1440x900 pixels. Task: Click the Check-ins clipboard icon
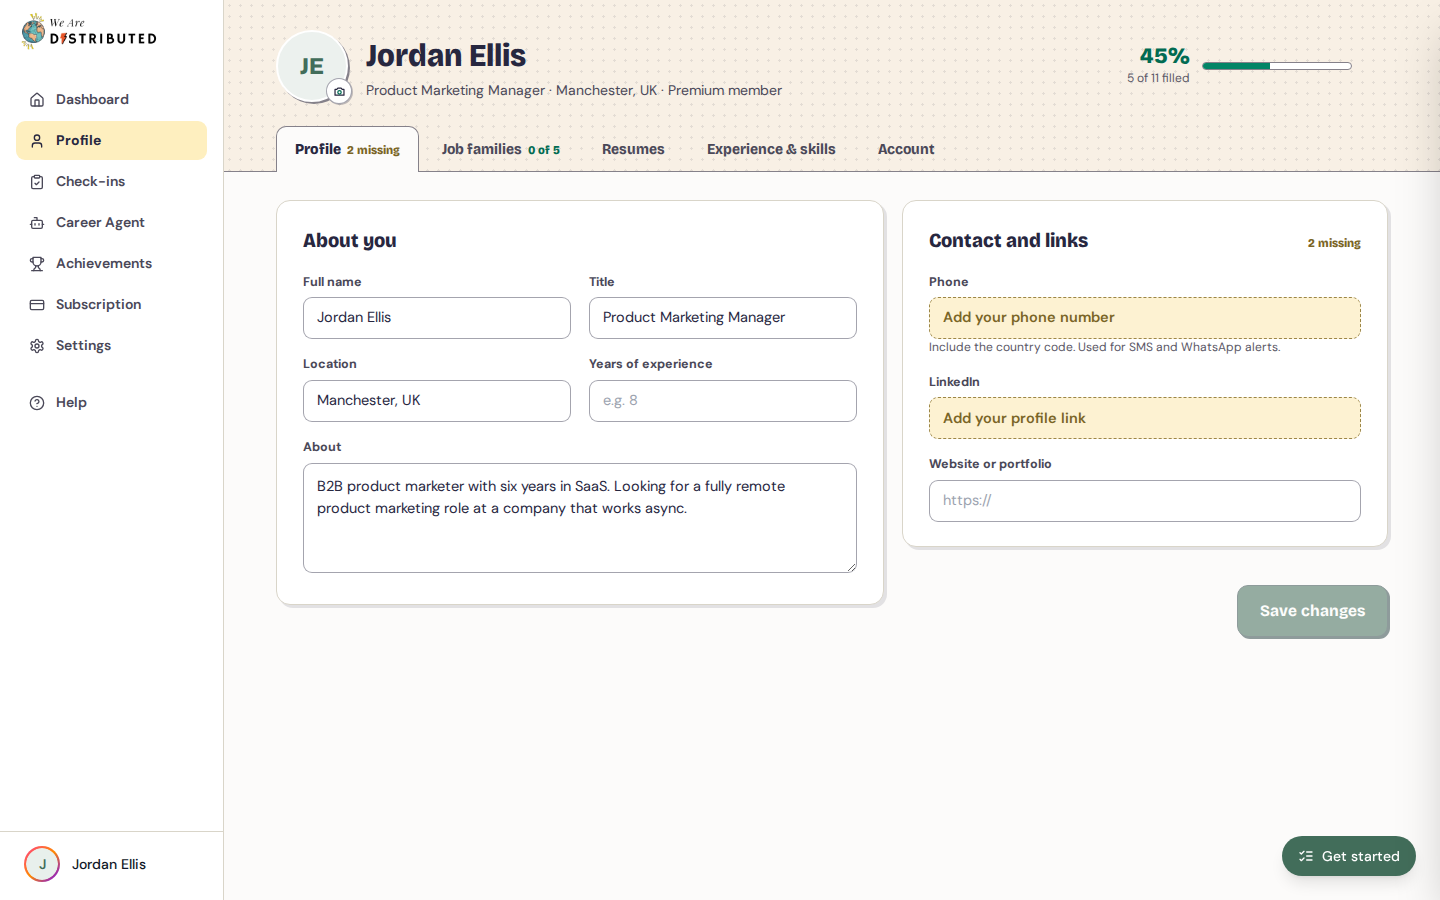tap(37, 182)
